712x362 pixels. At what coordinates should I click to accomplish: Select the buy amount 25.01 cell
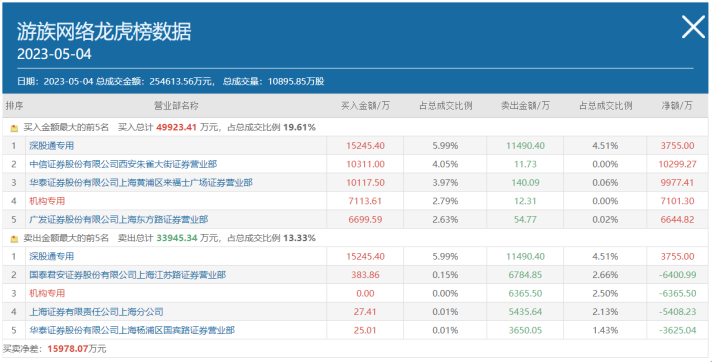(365, 330)
